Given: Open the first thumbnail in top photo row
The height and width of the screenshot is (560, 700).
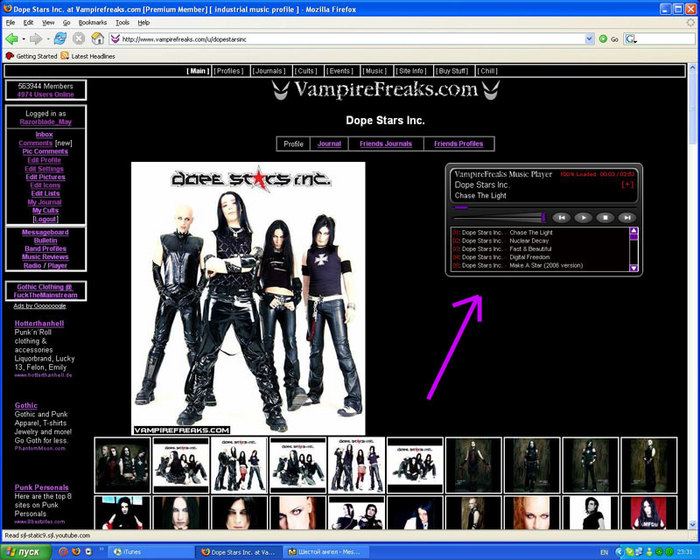Looking at the screenshot, I should point(122,465).
